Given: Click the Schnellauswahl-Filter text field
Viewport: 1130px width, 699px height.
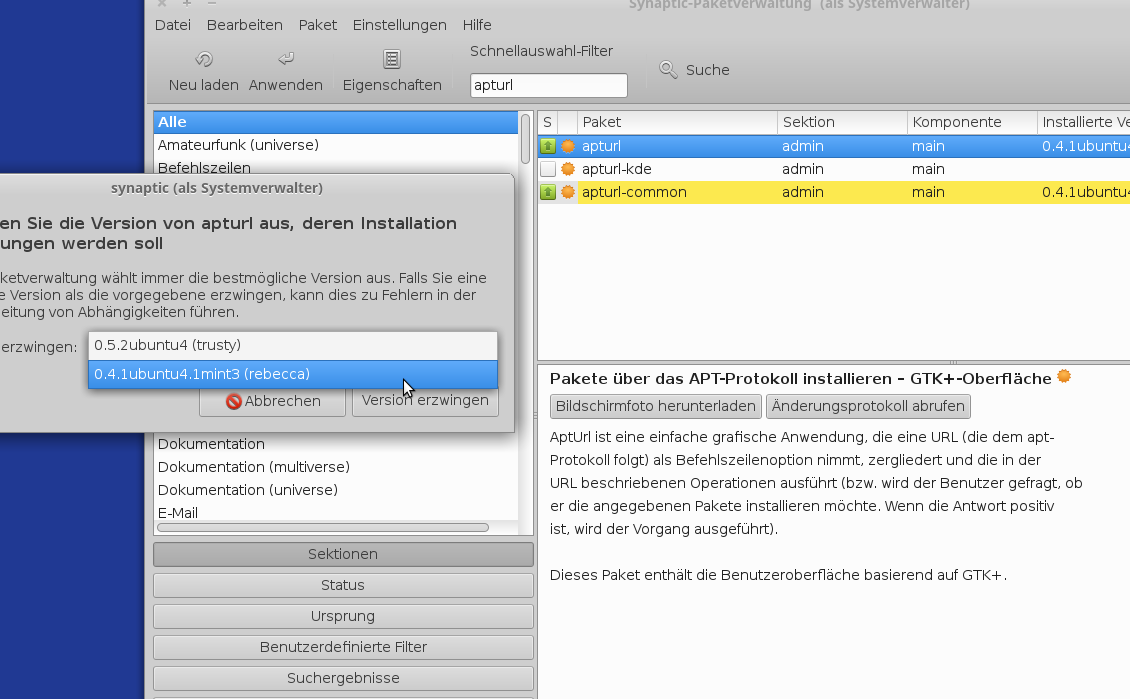Looking at the screenshot, I should click(548, 85).
